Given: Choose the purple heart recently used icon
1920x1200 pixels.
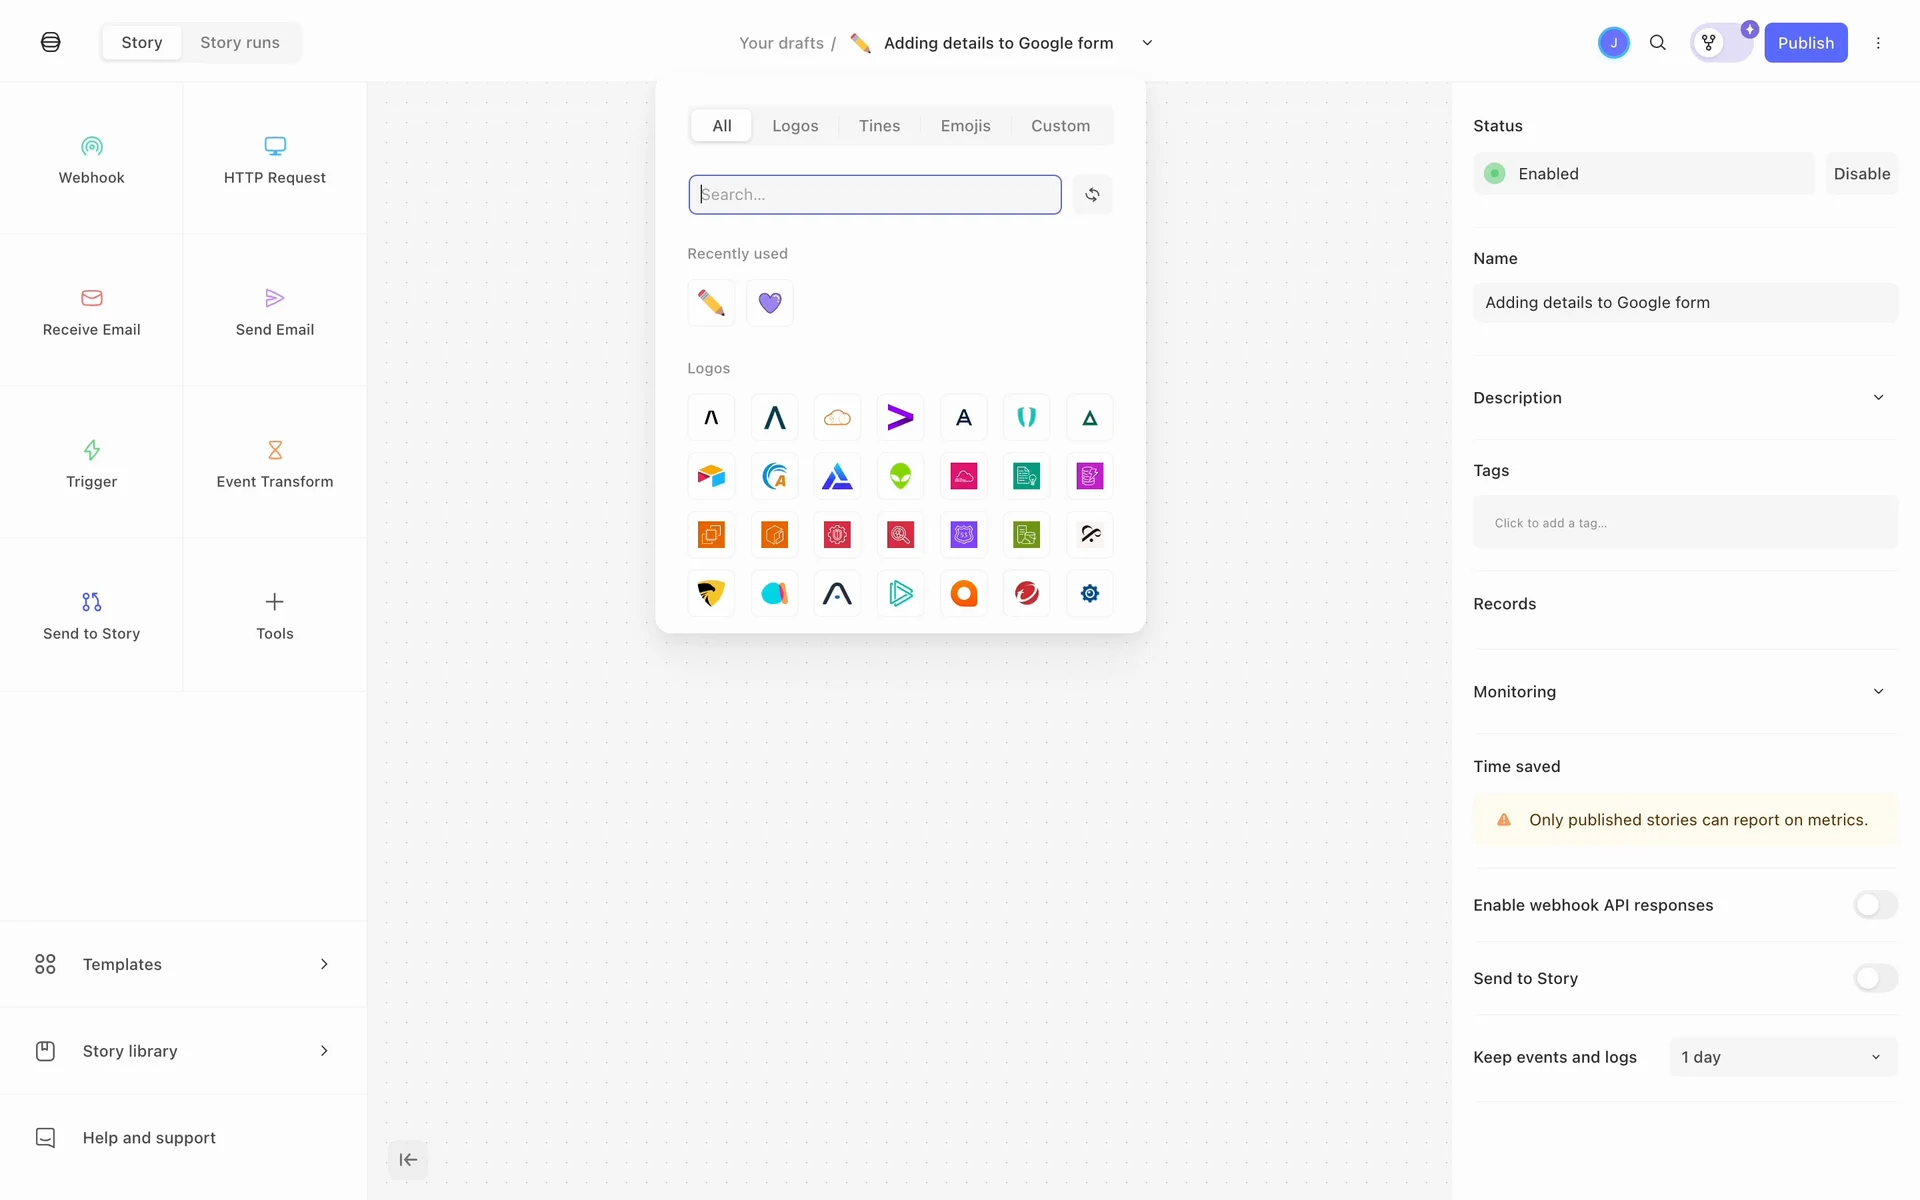Looking at the screenshot, I should (x=769, y=303).
